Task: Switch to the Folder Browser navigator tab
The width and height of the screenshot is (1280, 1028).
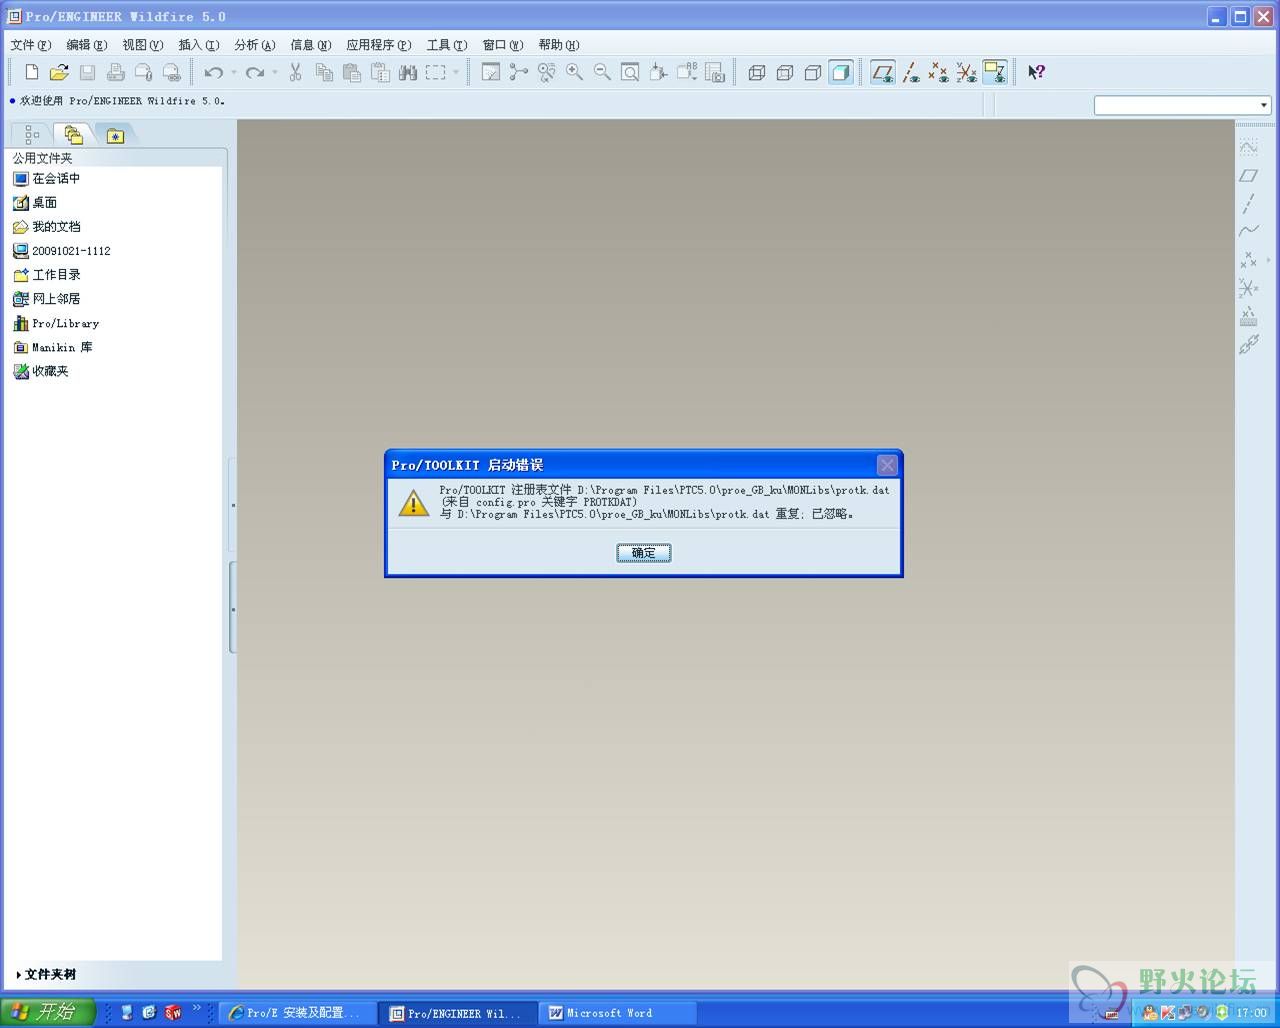Action: (73, 134)
